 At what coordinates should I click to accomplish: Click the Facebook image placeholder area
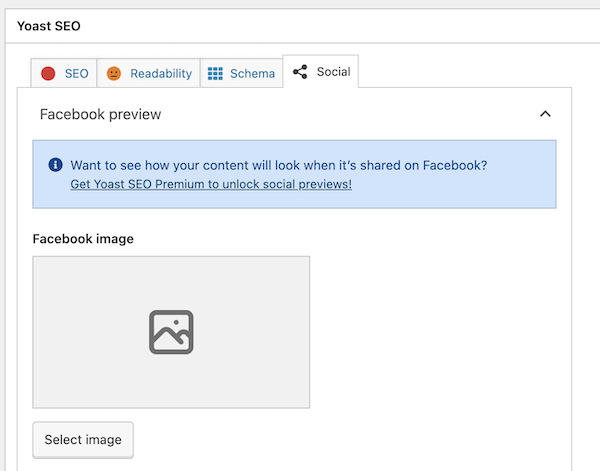click(x=171, y=332)
